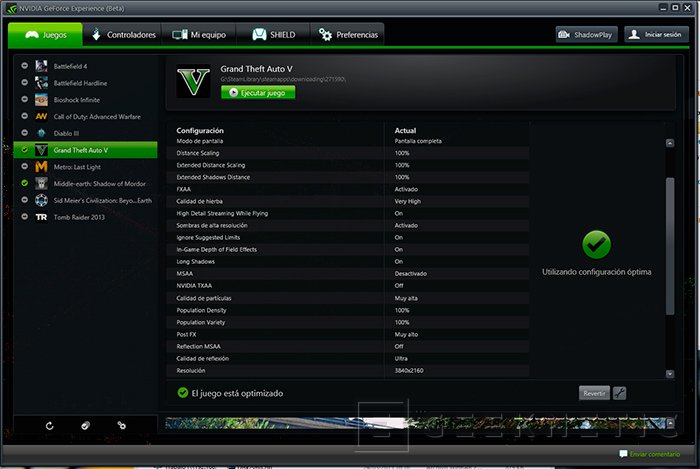700x469 pixels.
Task: Go to the SHIELD tab
Action: pyautogui.click(x=273, y=35)
